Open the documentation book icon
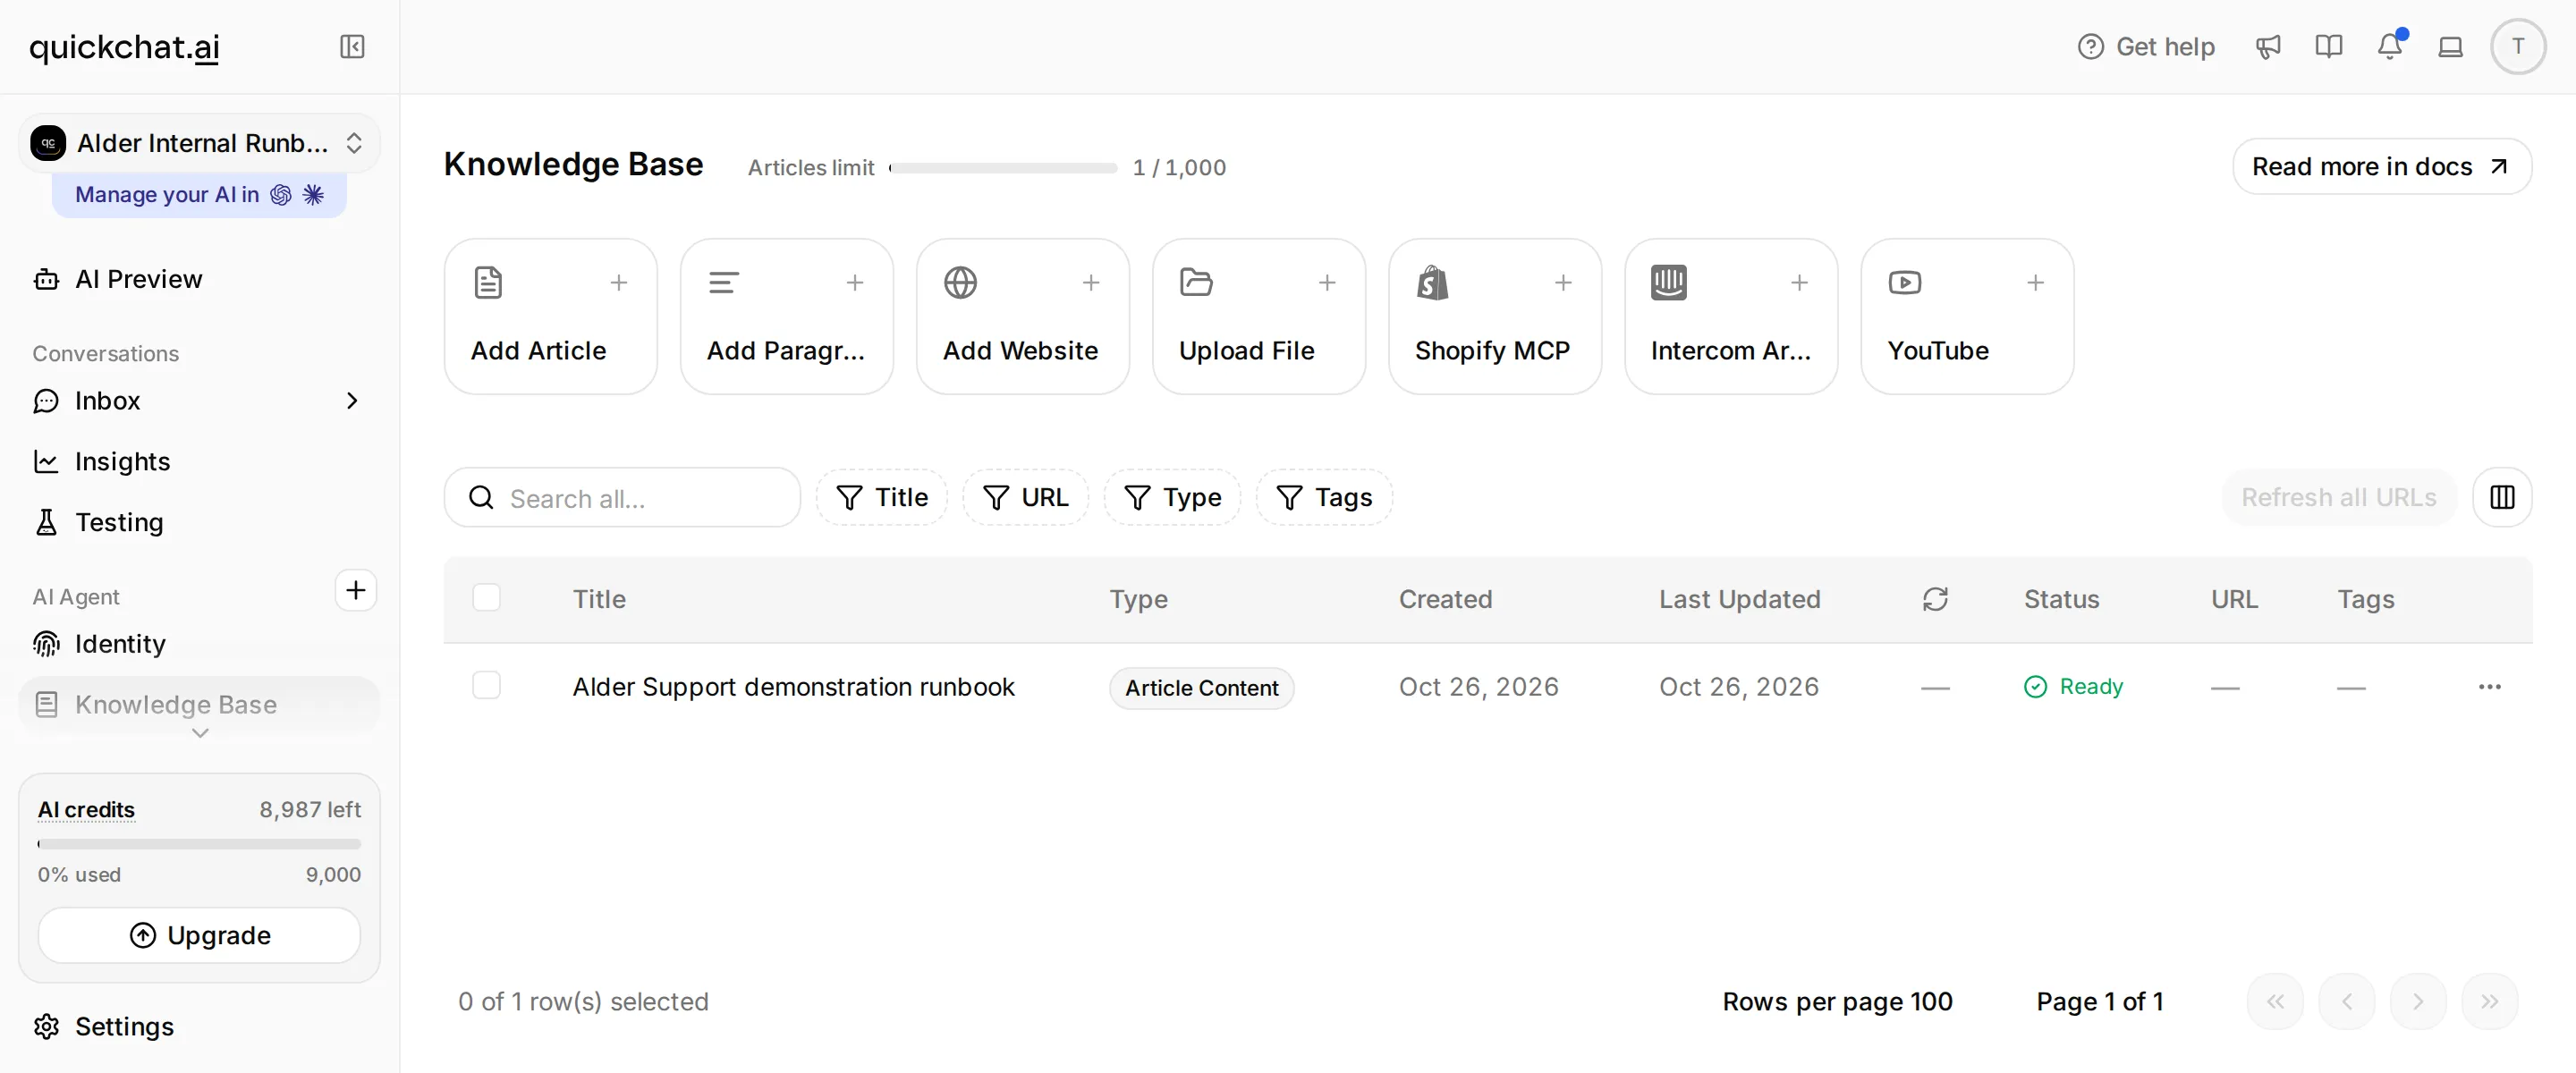Image resolution: width=2576 pixels, height=1073 pixels. coord(2328,47)
